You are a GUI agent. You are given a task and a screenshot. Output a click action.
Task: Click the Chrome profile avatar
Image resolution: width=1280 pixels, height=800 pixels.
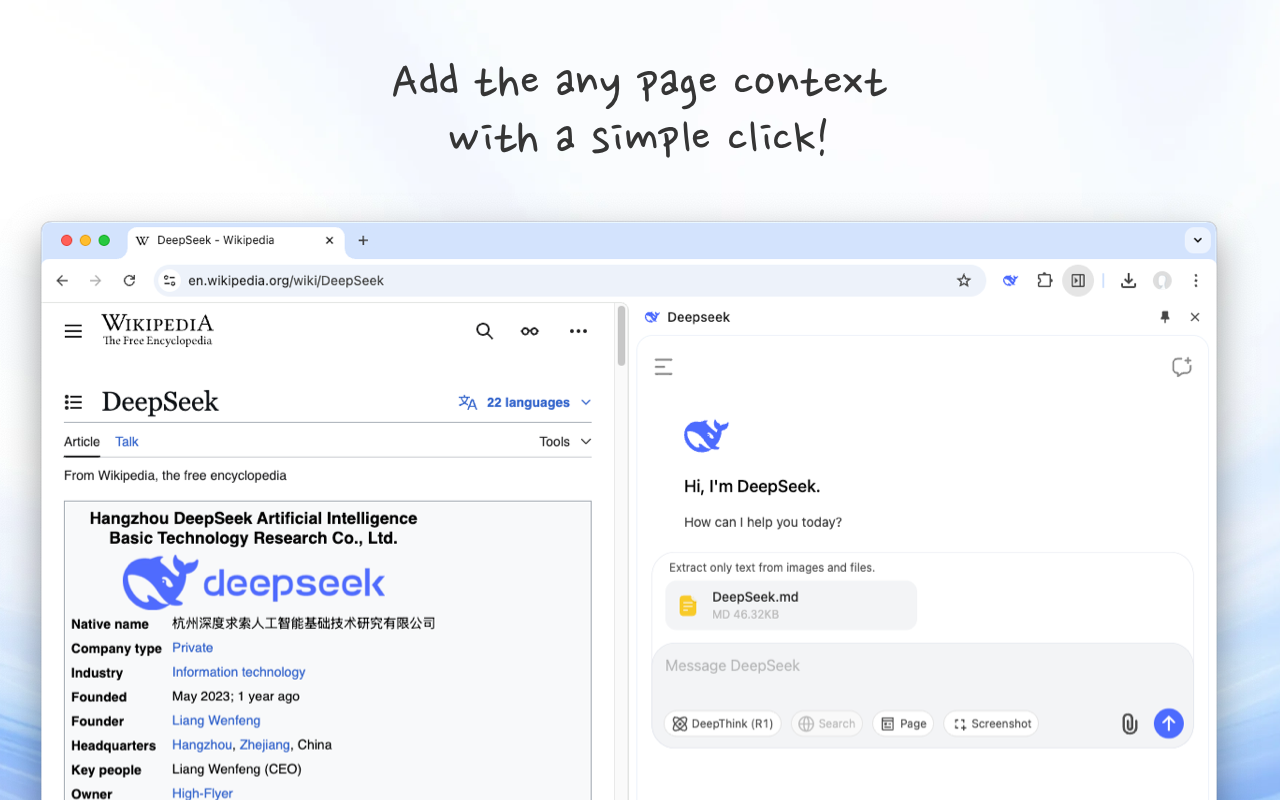[1162, 281]
